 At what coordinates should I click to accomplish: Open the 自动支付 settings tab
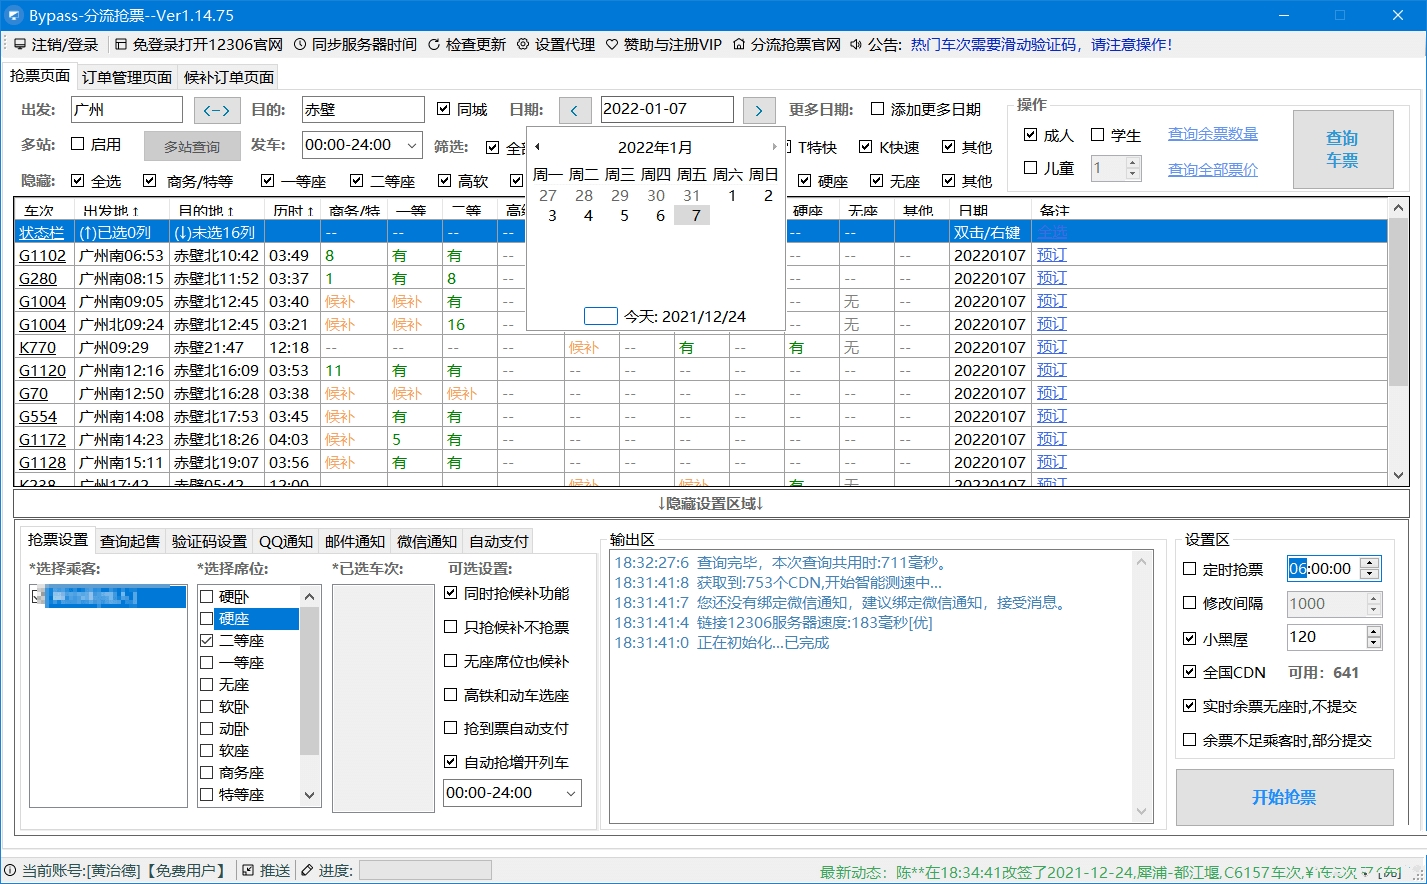click(498, 541)
